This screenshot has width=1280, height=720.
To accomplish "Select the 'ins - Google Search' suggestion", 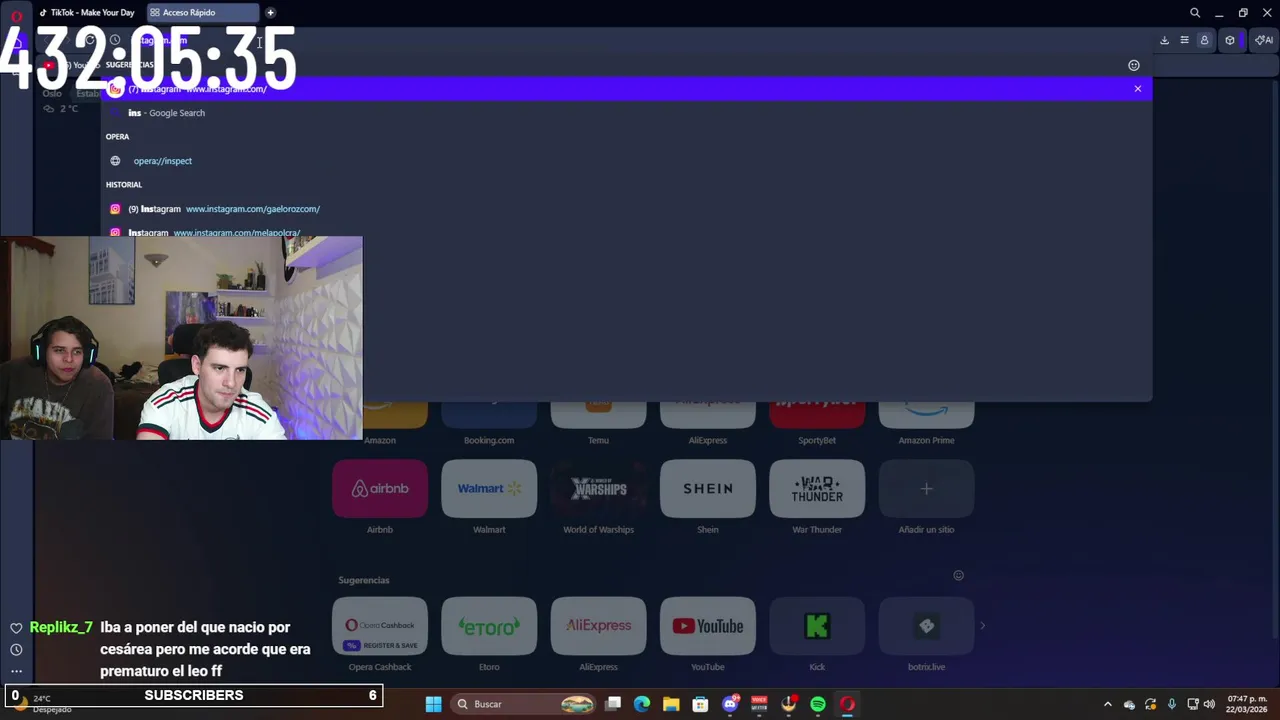I will tap(627, 113).
